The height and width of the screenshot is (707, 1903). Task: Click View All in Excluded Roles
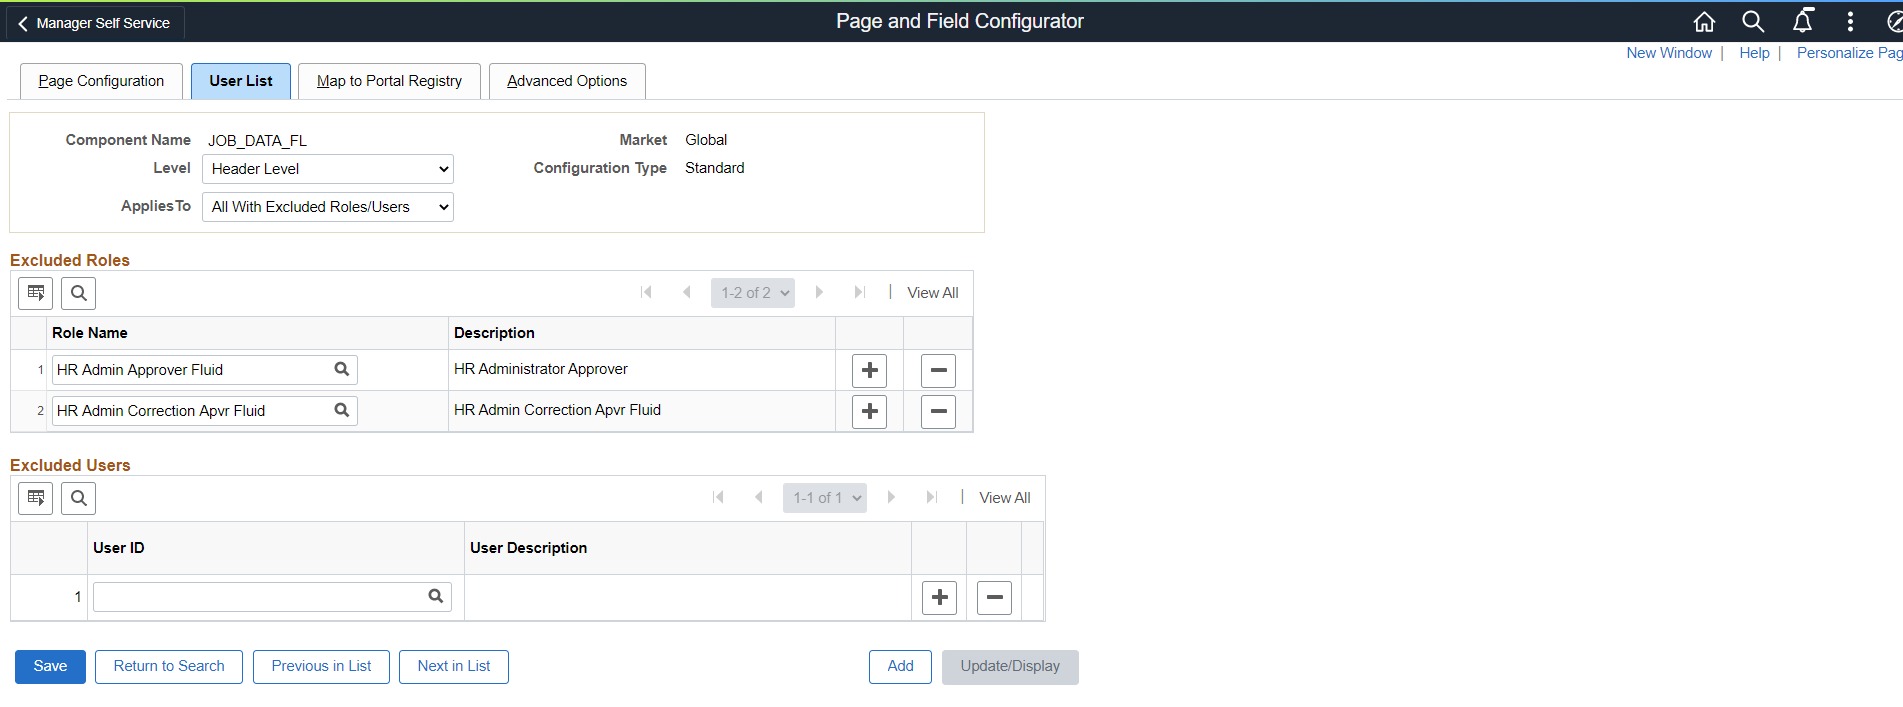coord(933,293)
